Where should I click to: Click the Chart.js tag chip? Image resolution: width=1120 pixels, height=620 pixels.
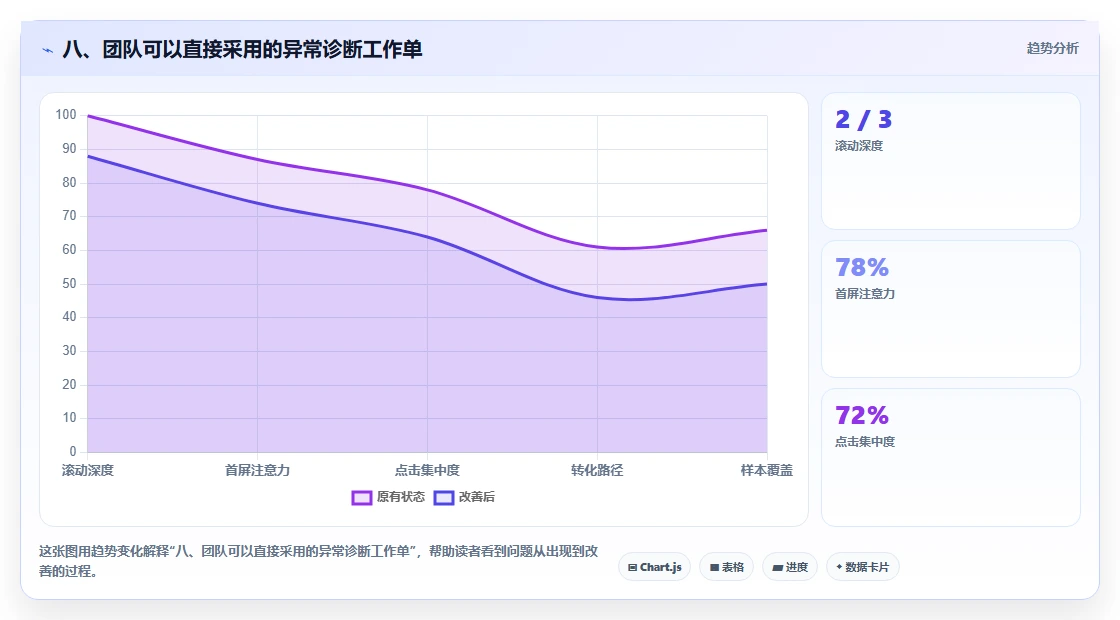[654, 567]
